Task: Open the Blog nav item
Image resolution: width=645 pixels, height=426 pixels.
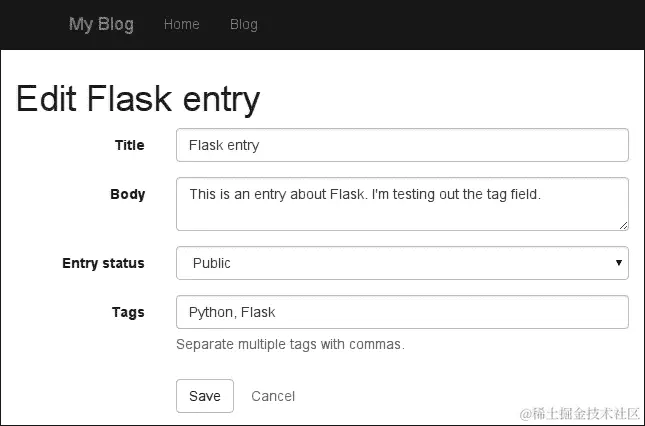Action: pyautogui.click(x=243, y=25)
